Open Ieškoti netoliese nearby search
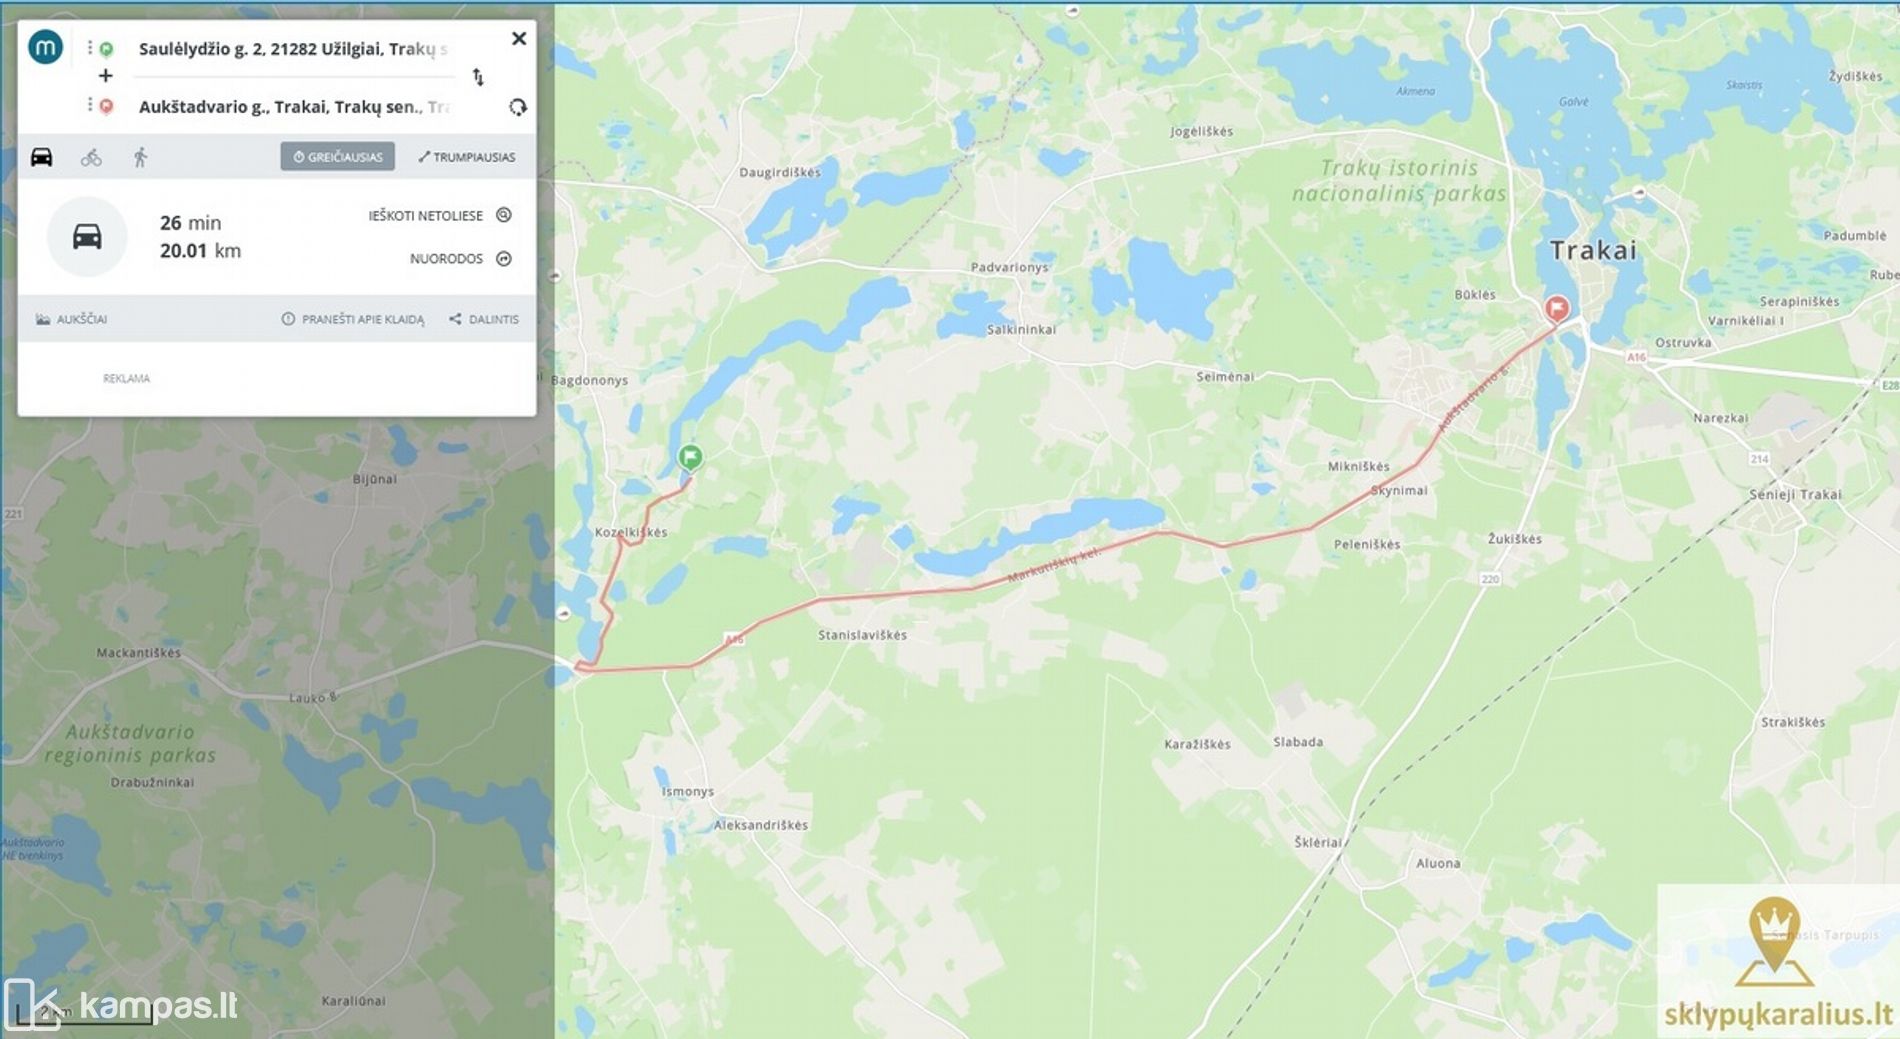Viewport: 1900px width, 1039px height. point(440,215)
